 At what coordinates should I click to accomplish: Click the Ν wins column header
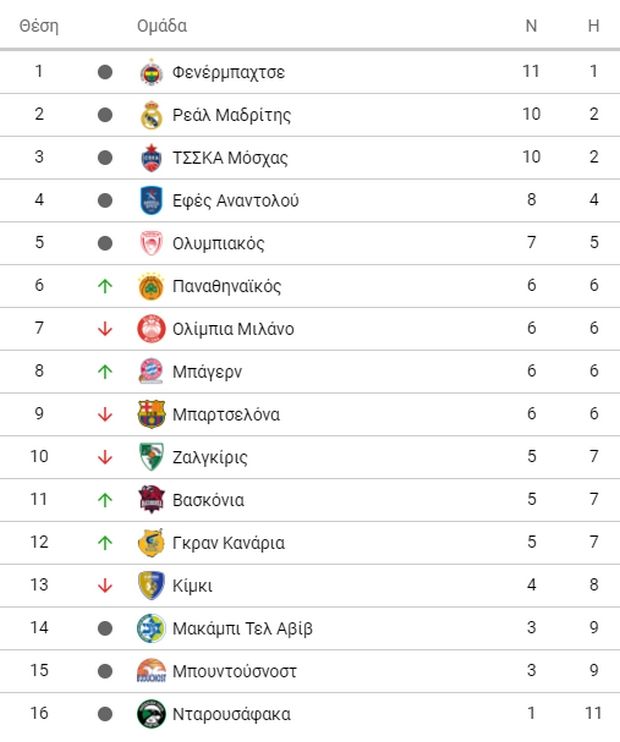531,26
